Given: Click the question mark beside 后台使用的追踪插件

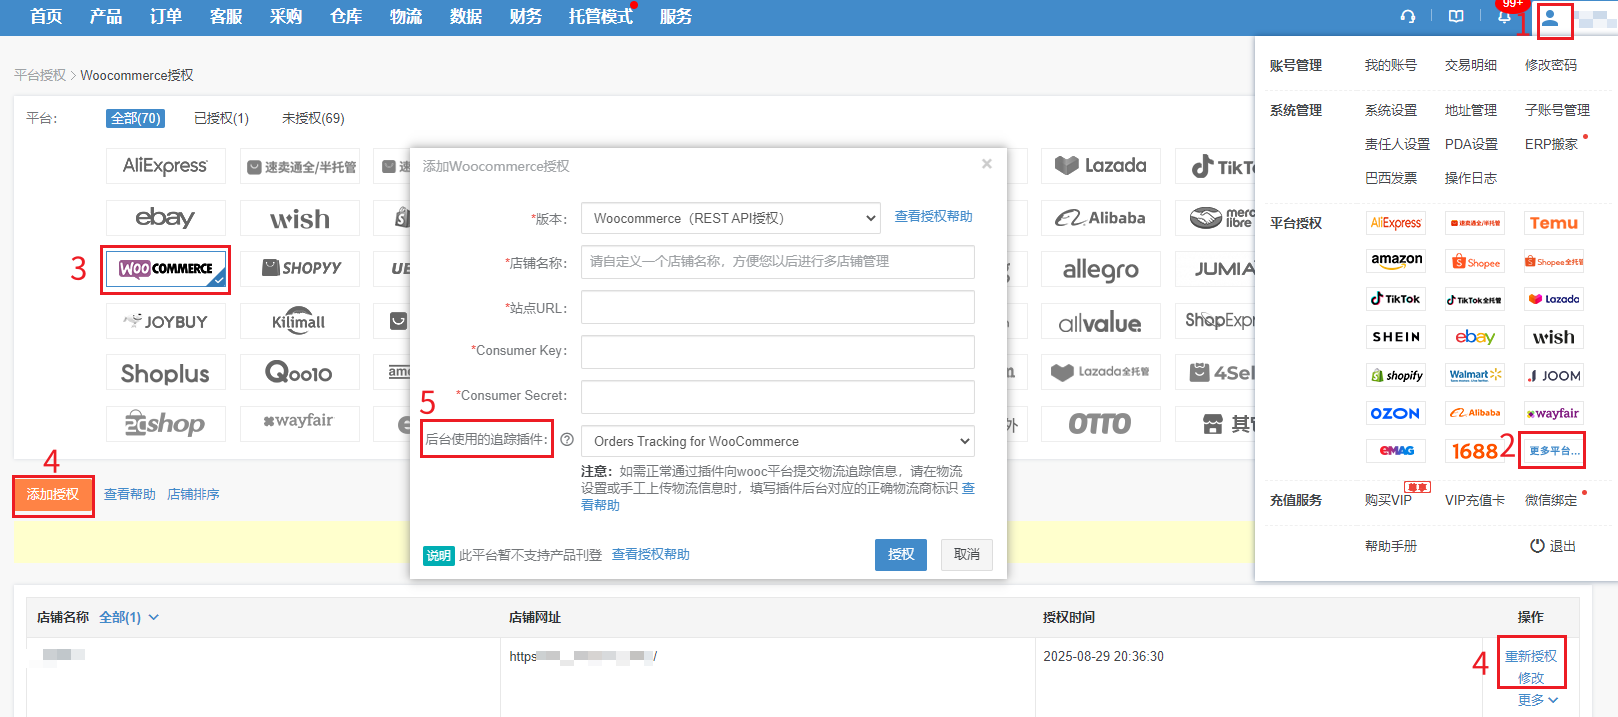Looking at the screenshot, I should point(567,440).
